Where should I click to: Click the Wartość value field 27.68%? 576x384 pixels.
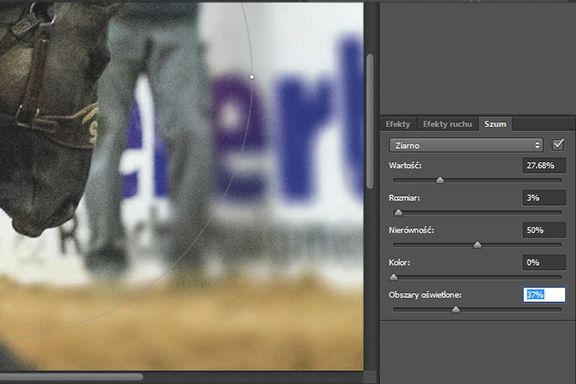(x=544, y=166)
